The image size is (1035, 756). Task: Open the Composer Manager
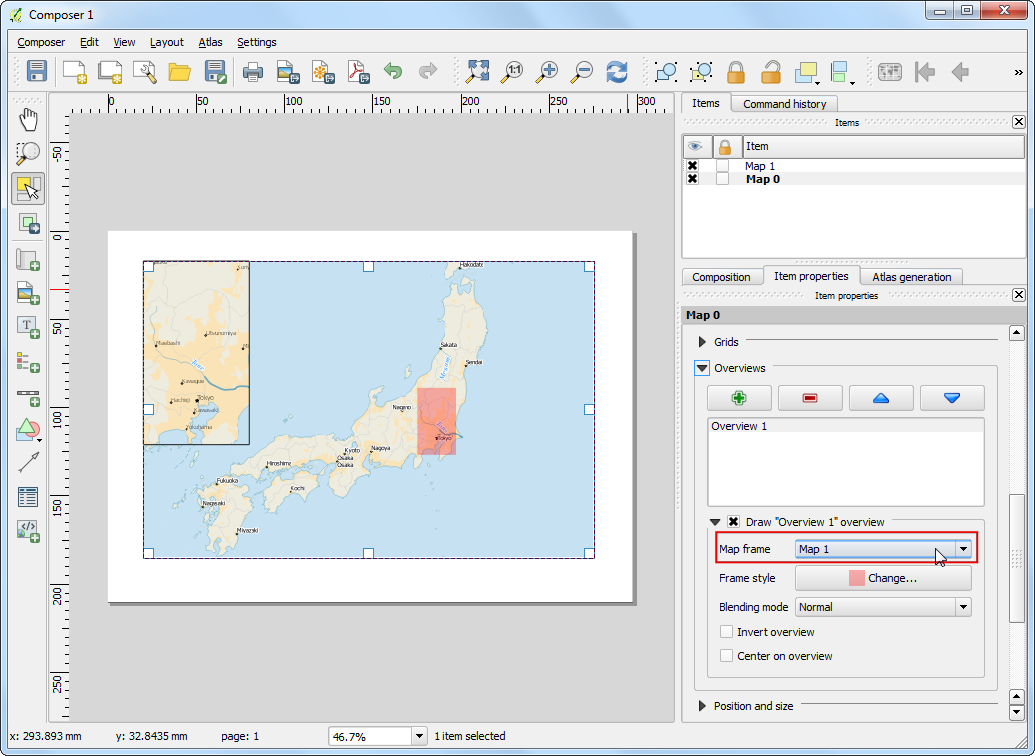coord(145,71)
